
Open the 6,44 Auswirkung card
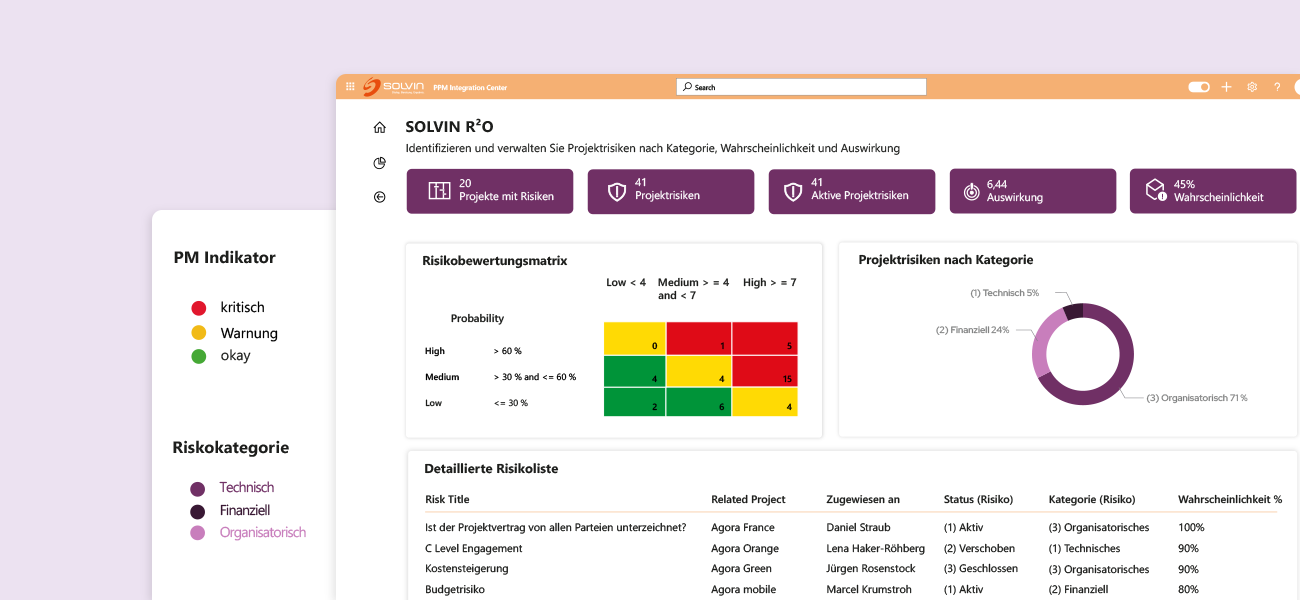(x=1033, y=191)
